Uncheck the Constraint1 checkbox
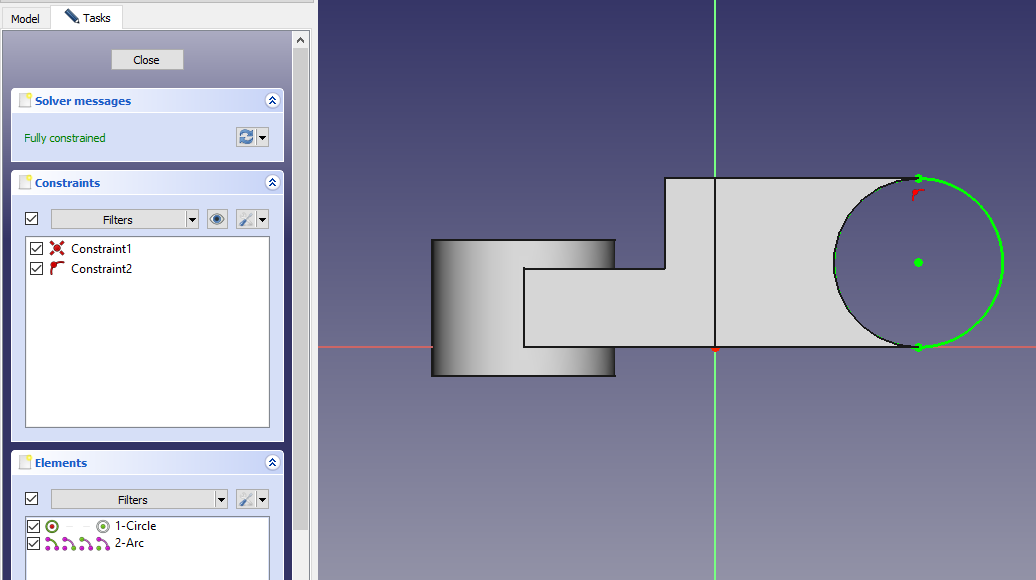The image size is (1036, 580). tap(37, 249)
